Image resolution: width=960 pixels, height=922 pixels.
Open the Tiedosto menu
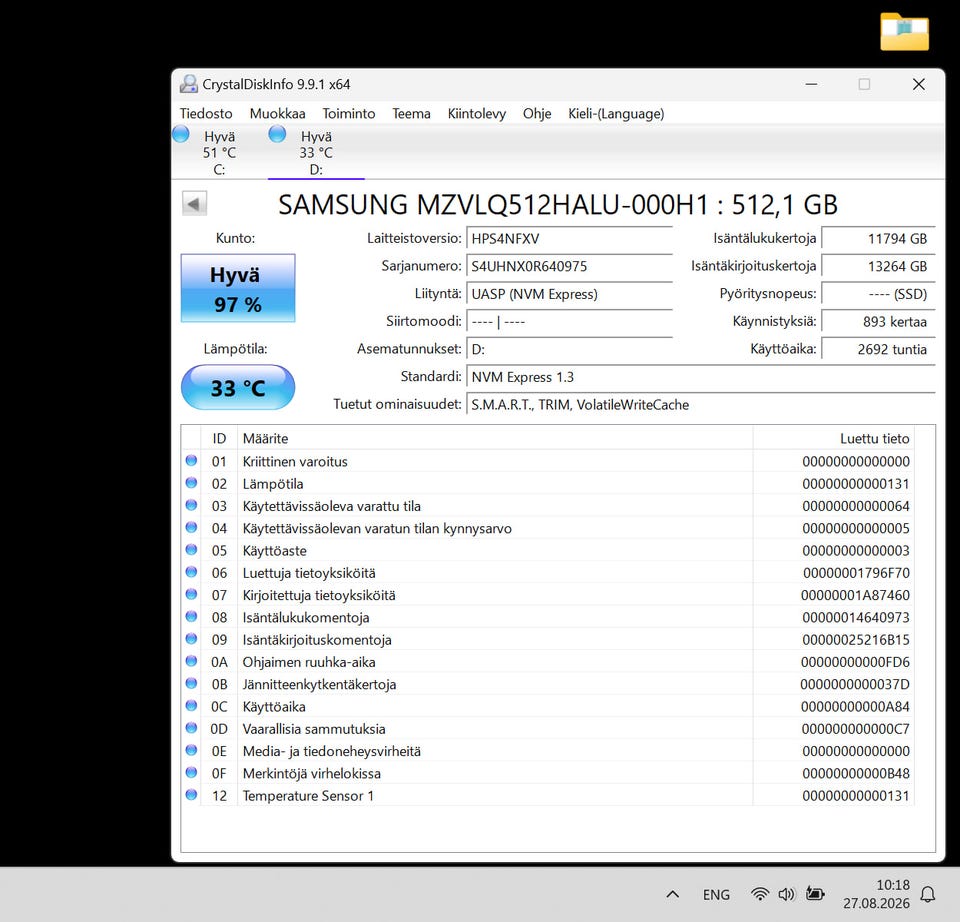pos(206,114)
